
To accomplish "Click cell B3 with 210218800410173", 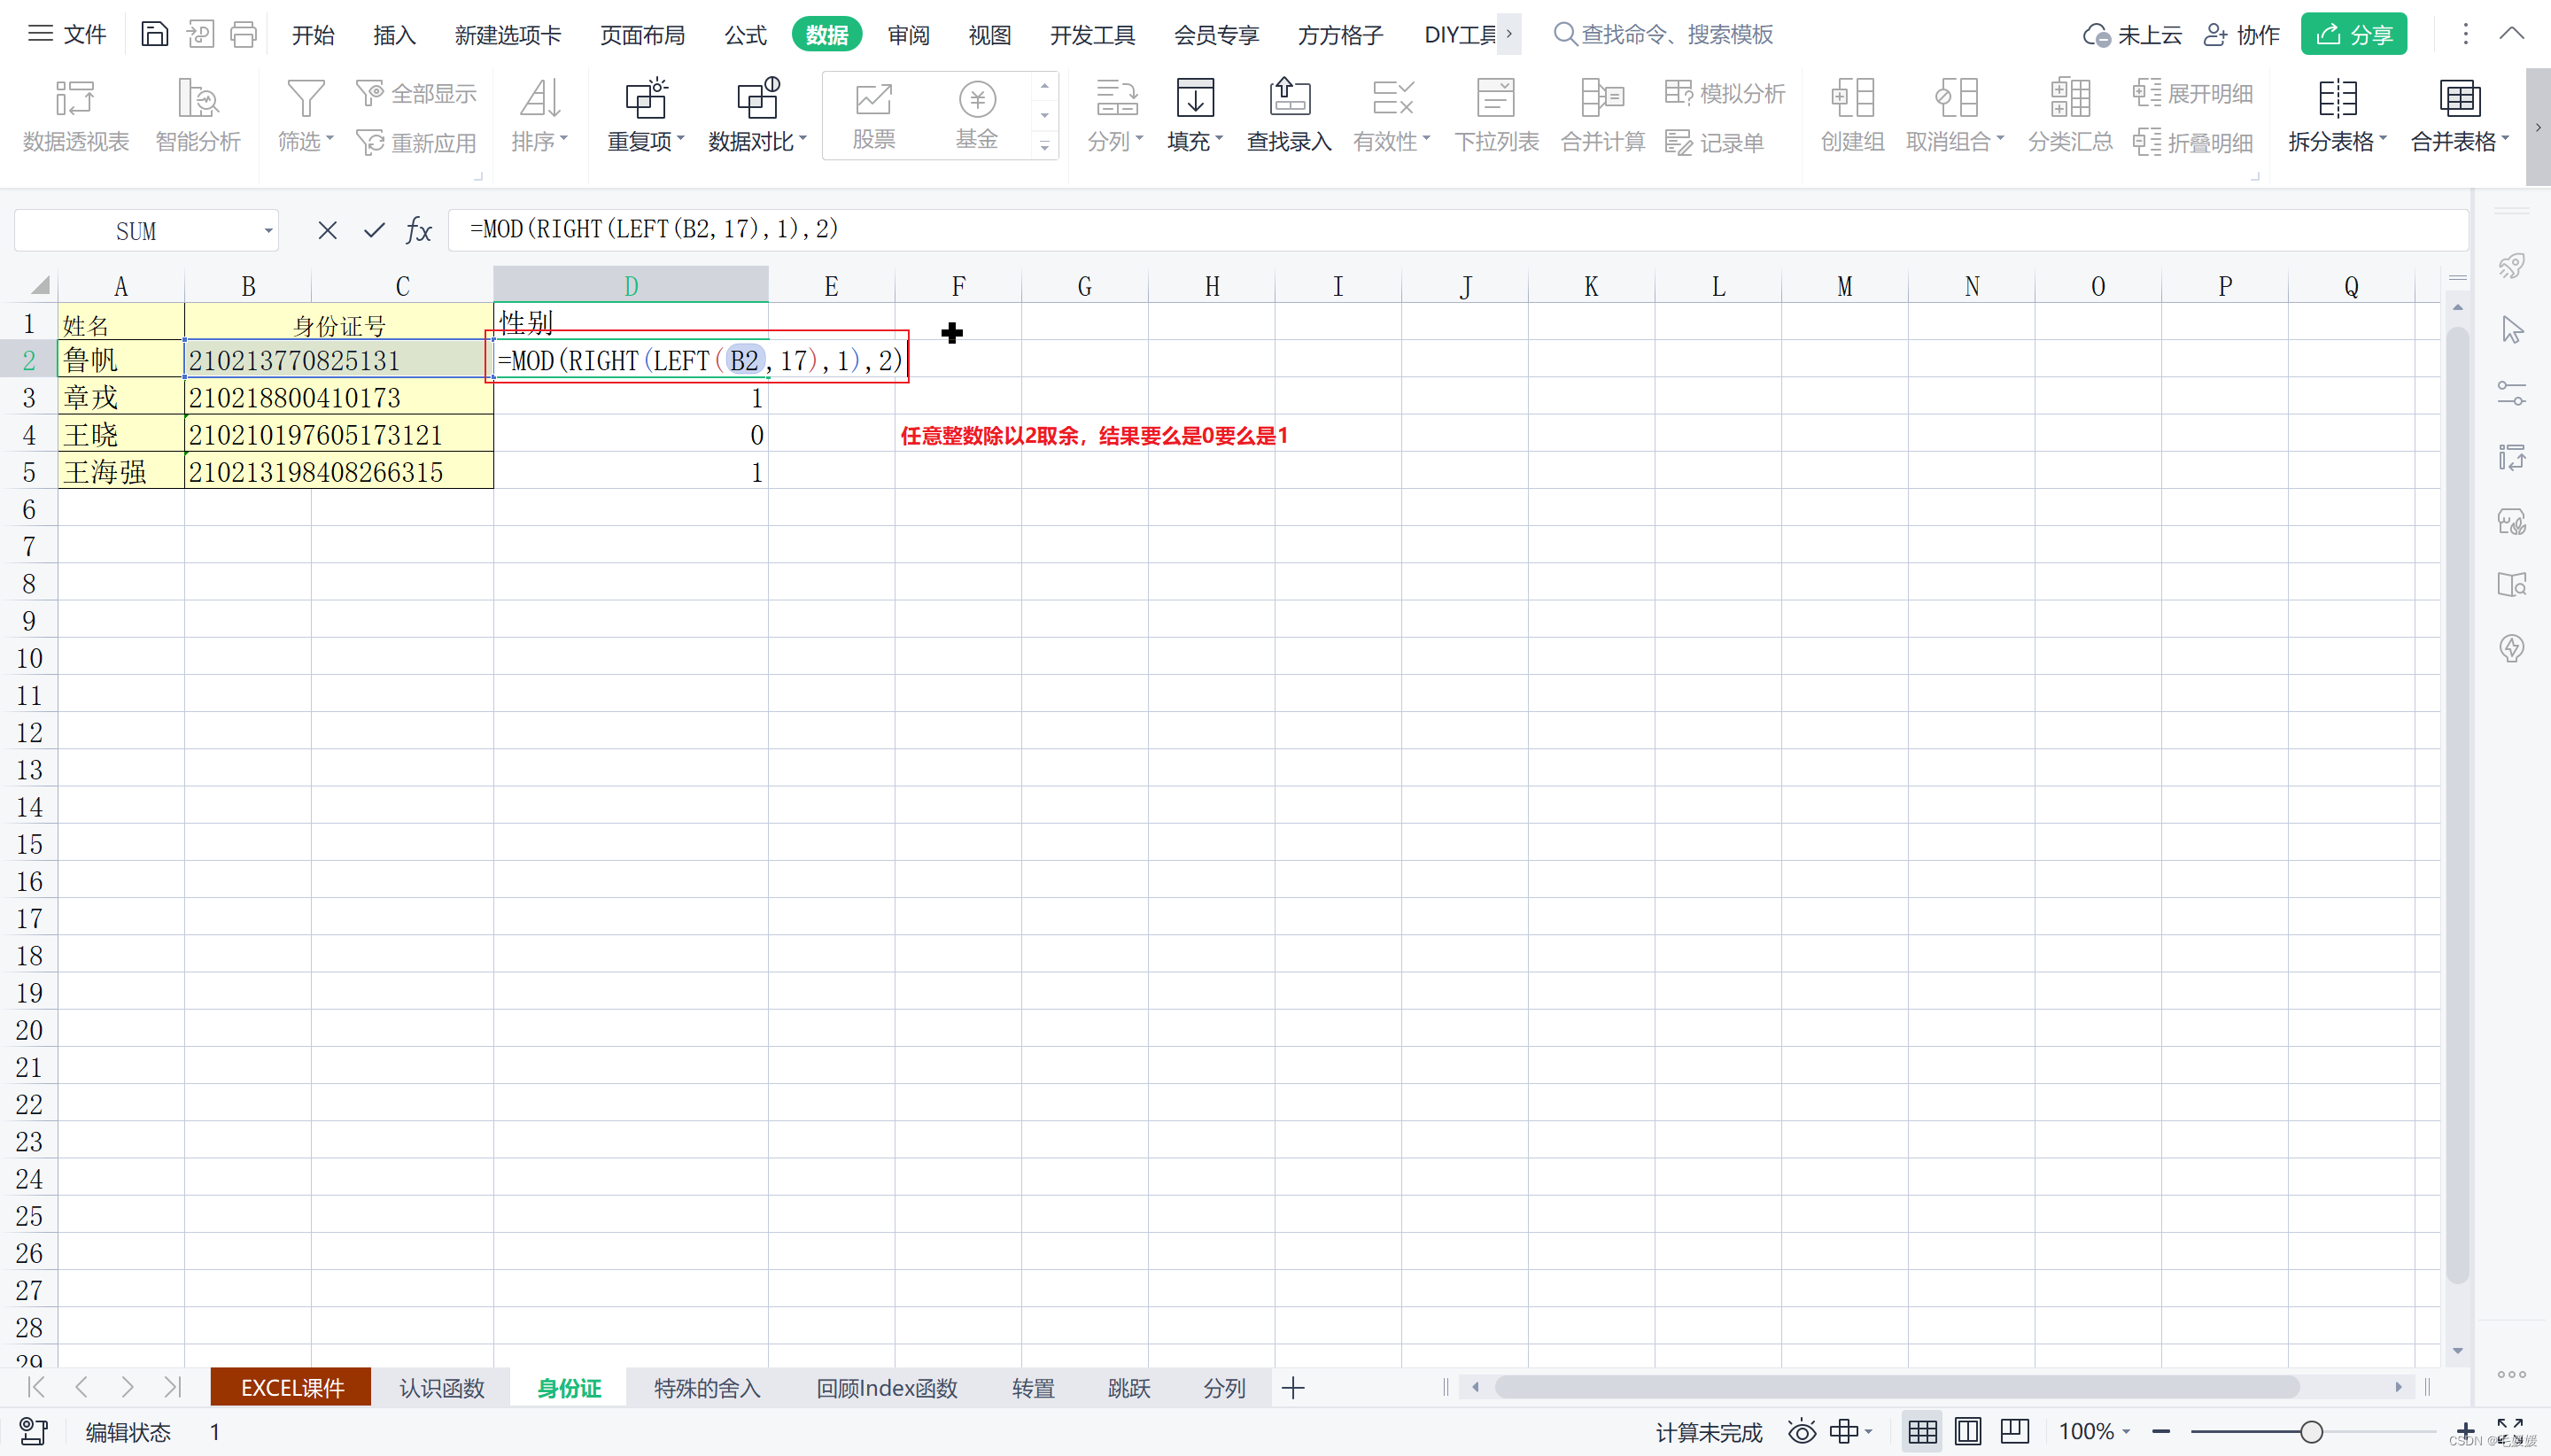I will [x=339, y=397].
